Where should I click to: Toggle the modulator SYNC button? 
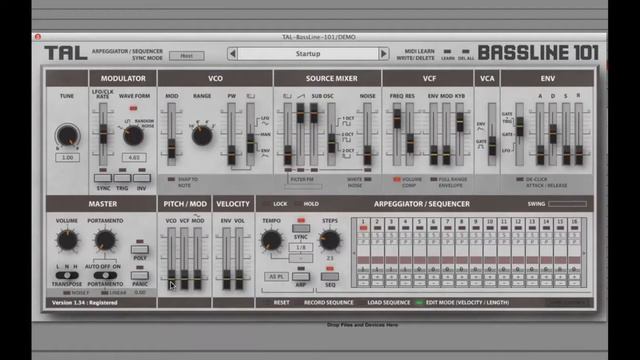(103, 178)
